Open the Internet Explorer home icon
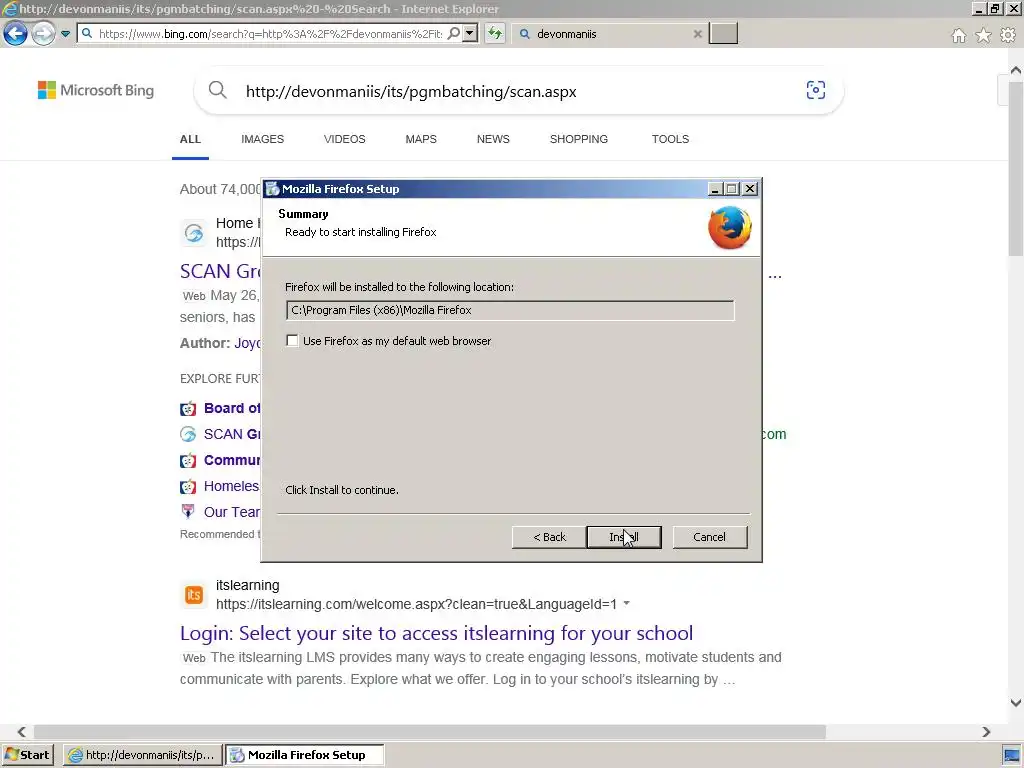1024x768 pixels. pyautogui.click(x=959, y=35)
